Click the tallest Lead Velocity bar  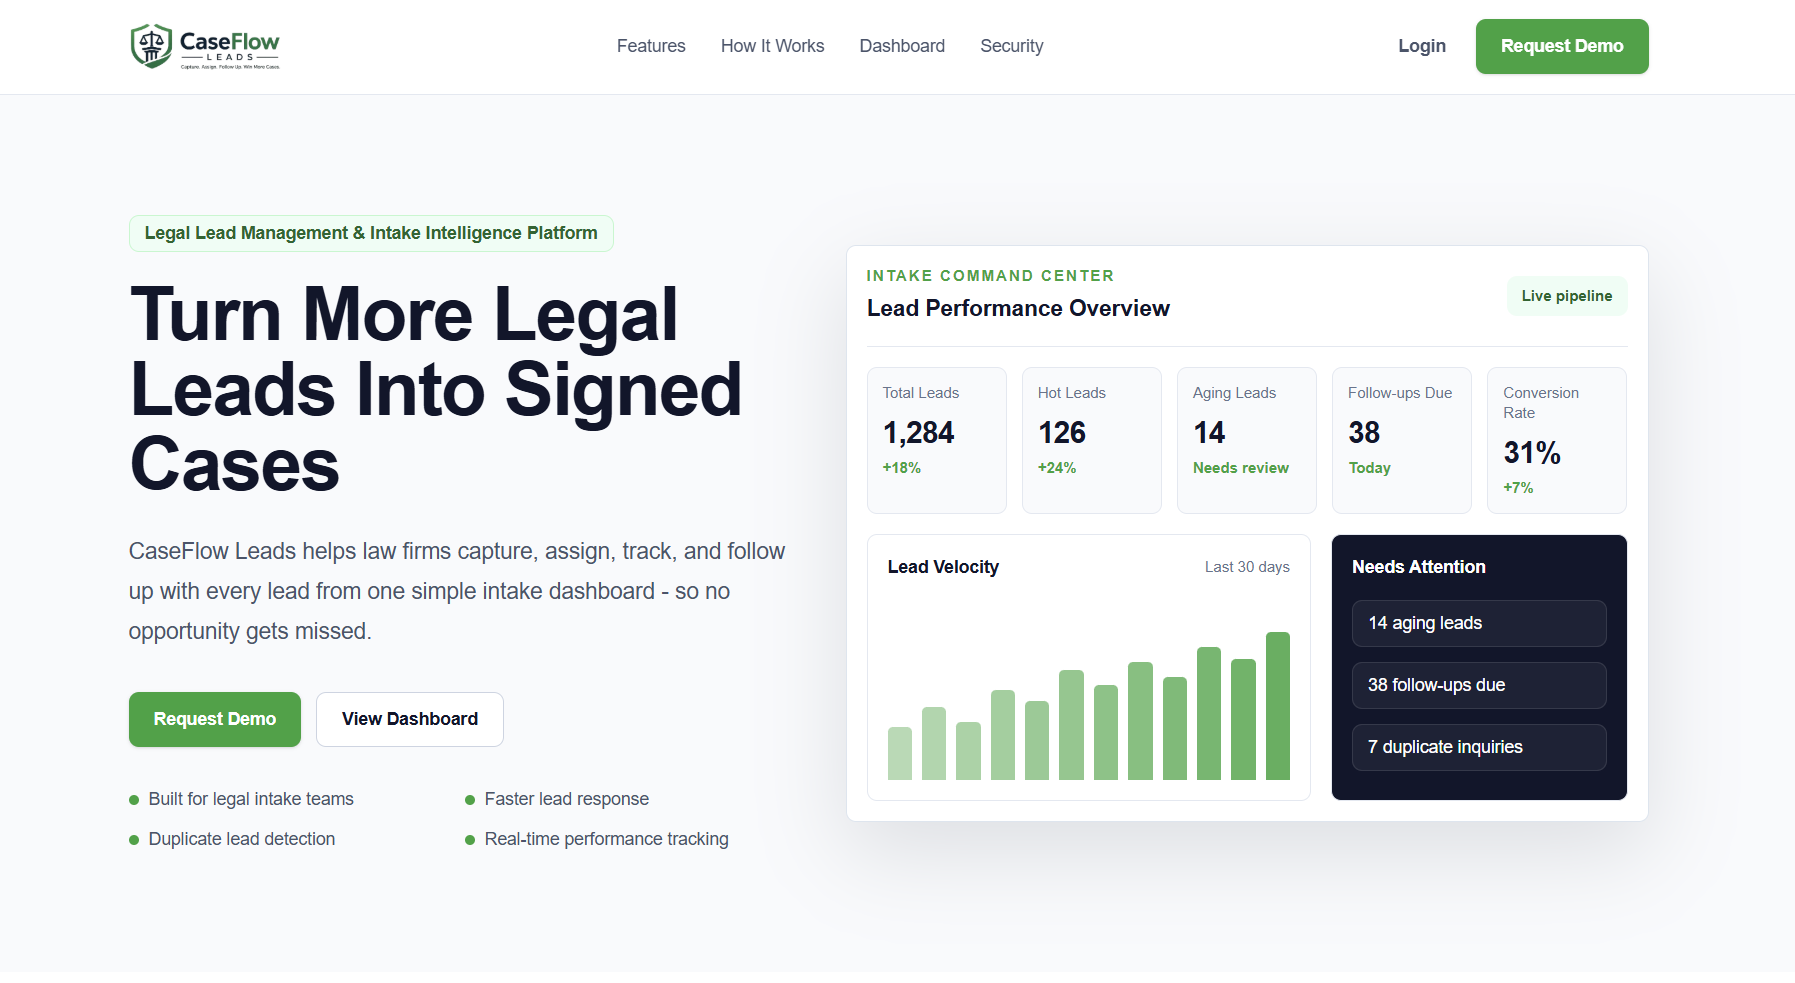1278,706
